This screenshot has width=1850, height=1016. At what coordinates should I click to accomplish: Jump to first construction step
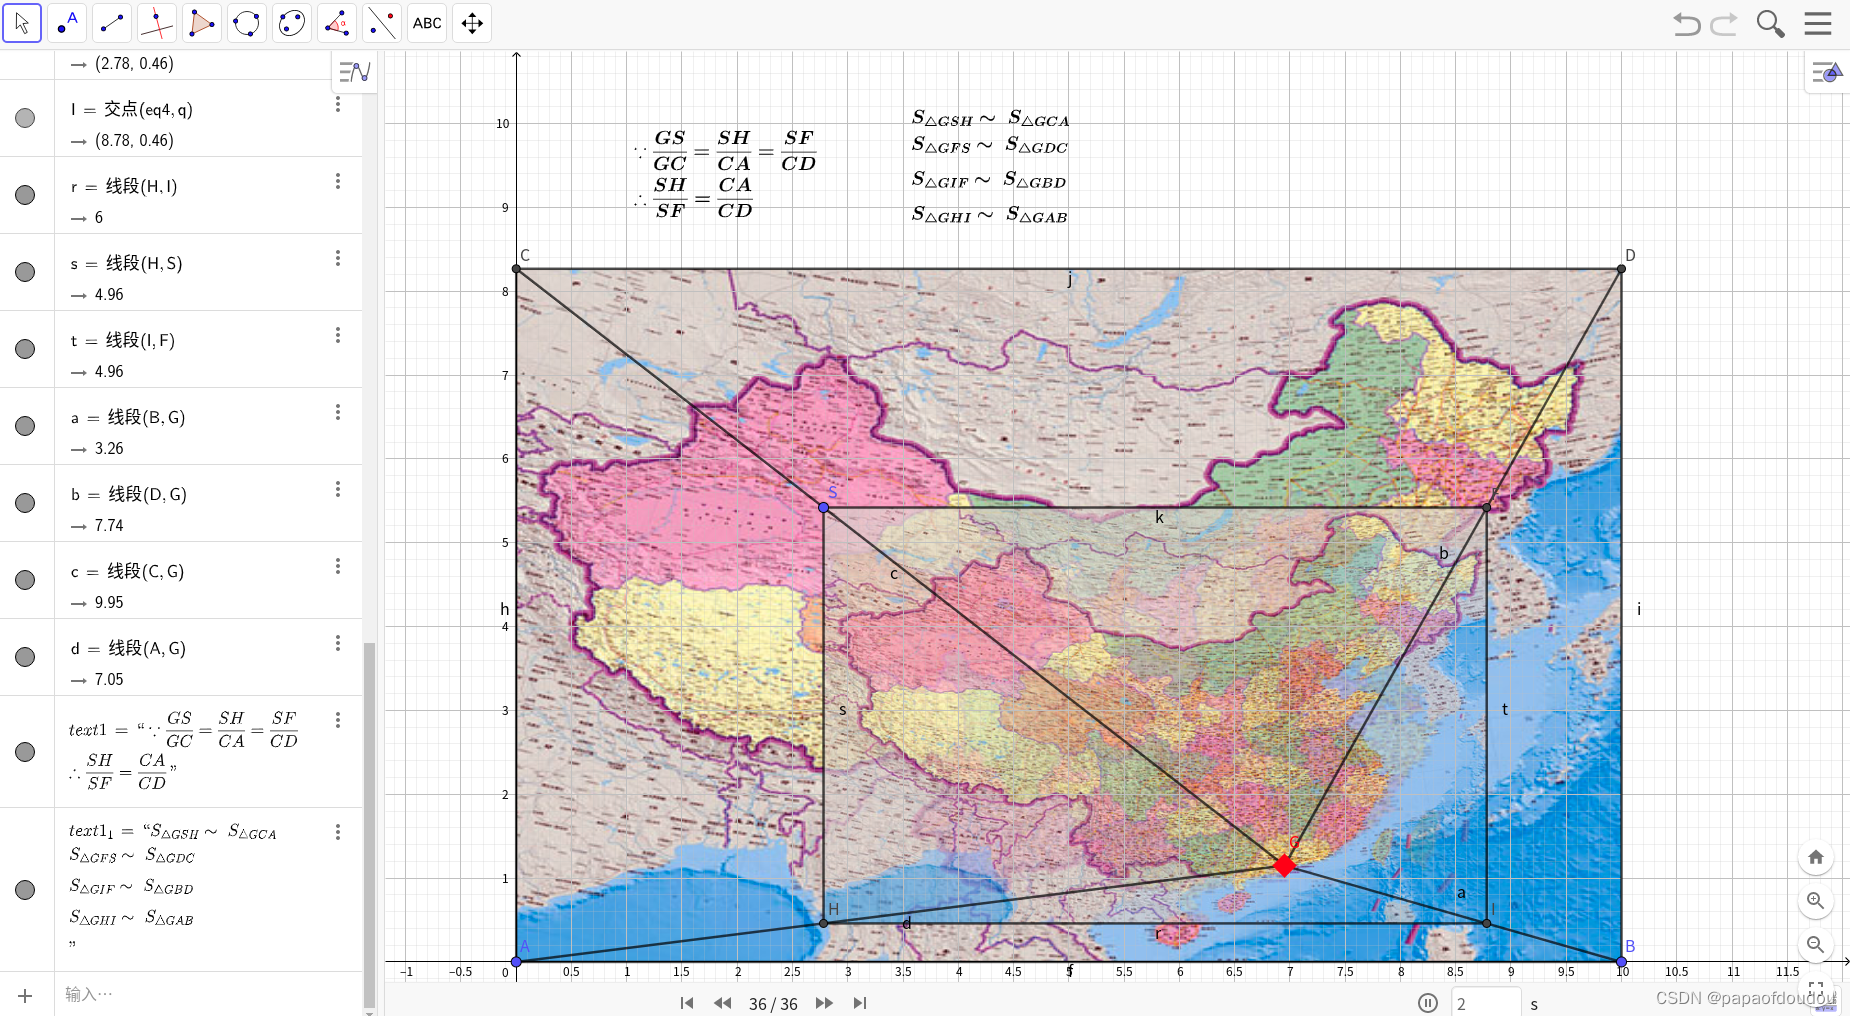pos(687,1003)
